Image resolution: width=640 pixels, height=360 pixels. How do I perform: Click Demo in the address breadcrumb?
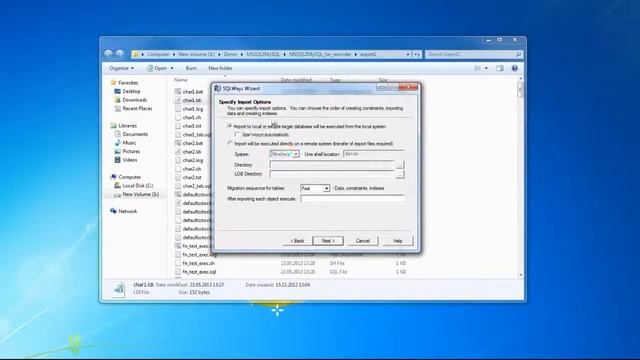230,54
